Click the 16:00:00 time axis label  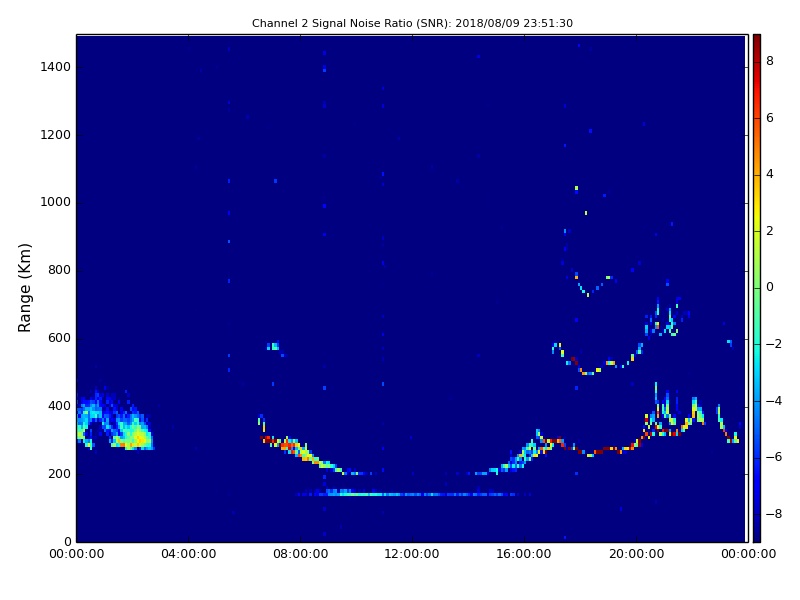coord(524,554)
